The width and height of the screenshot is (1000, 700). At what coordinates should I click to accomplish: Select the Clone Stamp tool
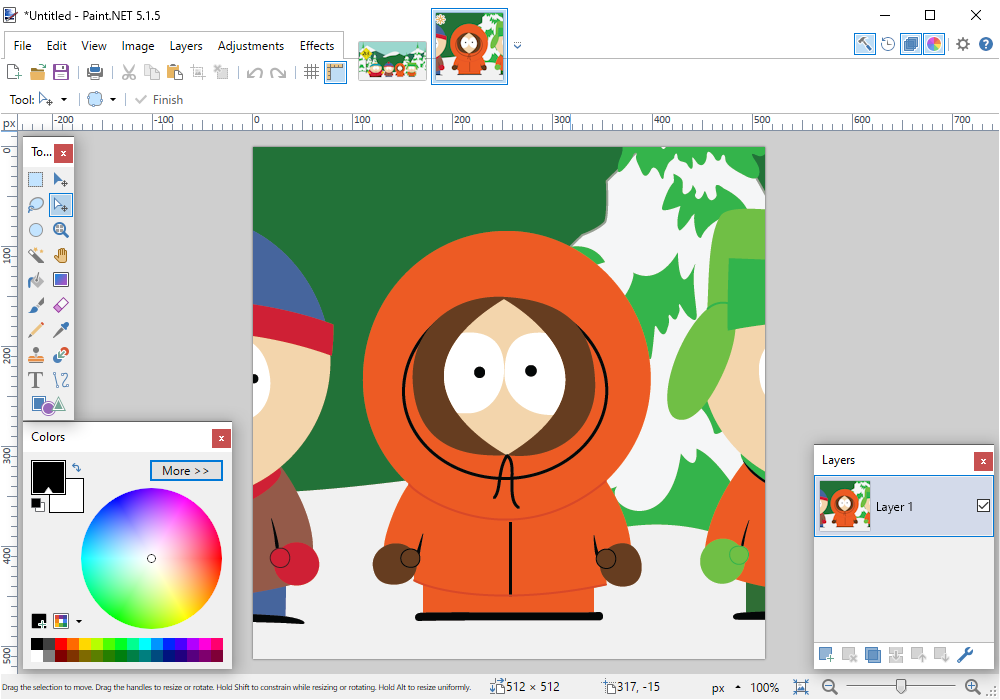(x=36, y=355)
